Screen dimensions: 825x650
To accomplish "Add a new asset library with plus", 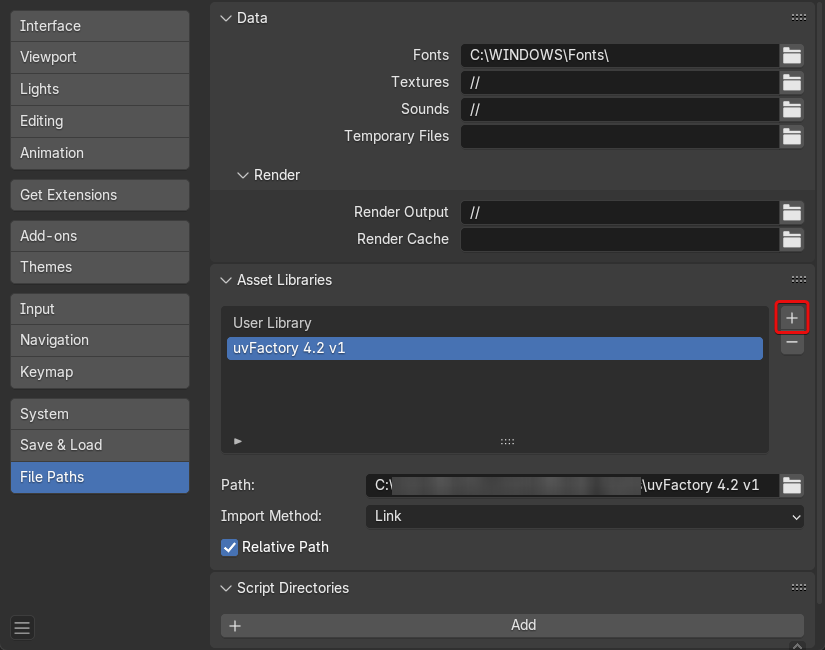I will coord(792,318).
